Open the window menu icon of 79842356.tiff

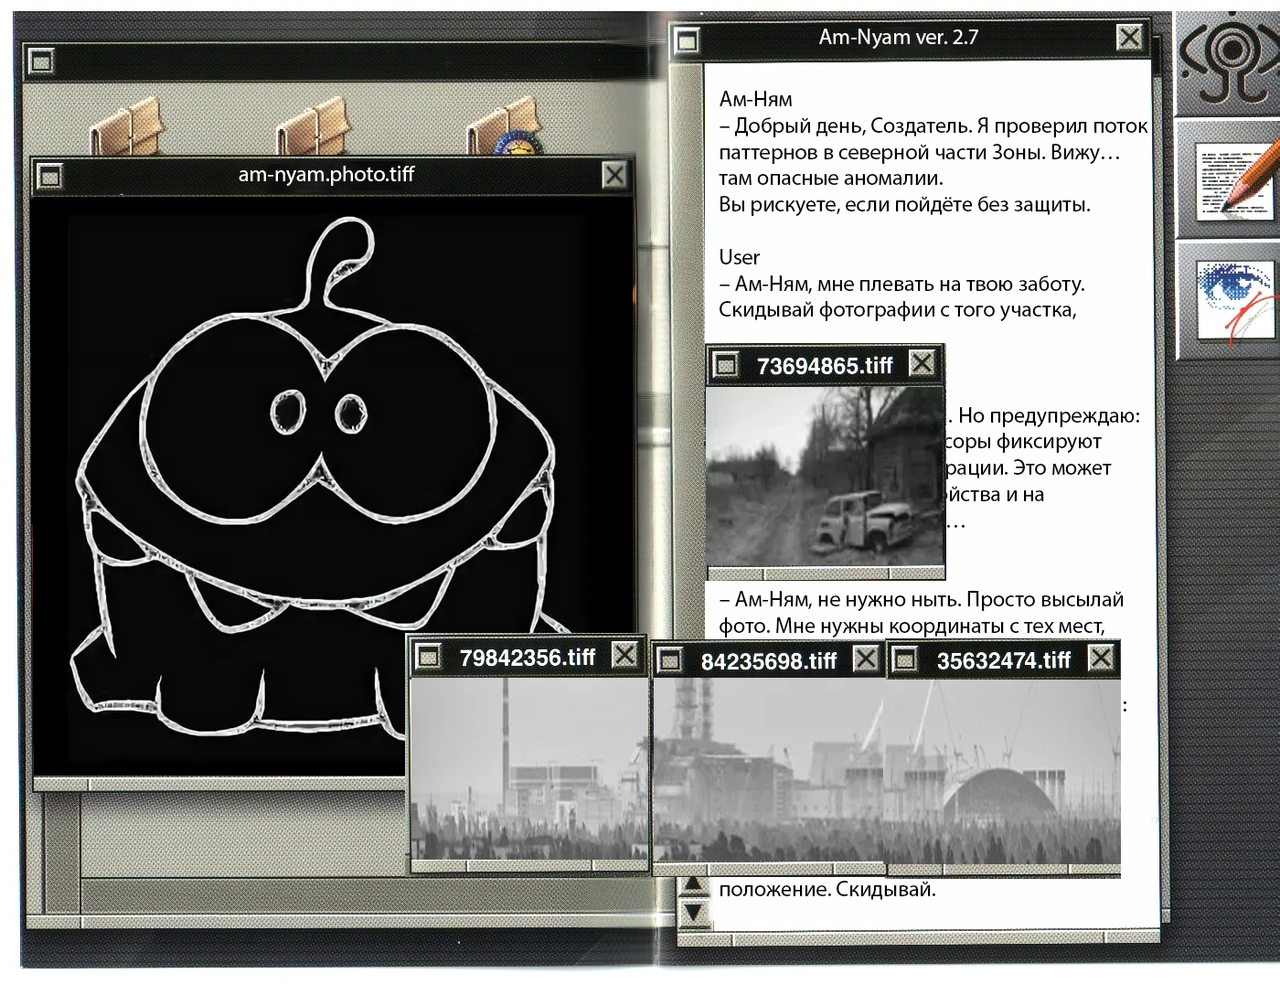428,657
